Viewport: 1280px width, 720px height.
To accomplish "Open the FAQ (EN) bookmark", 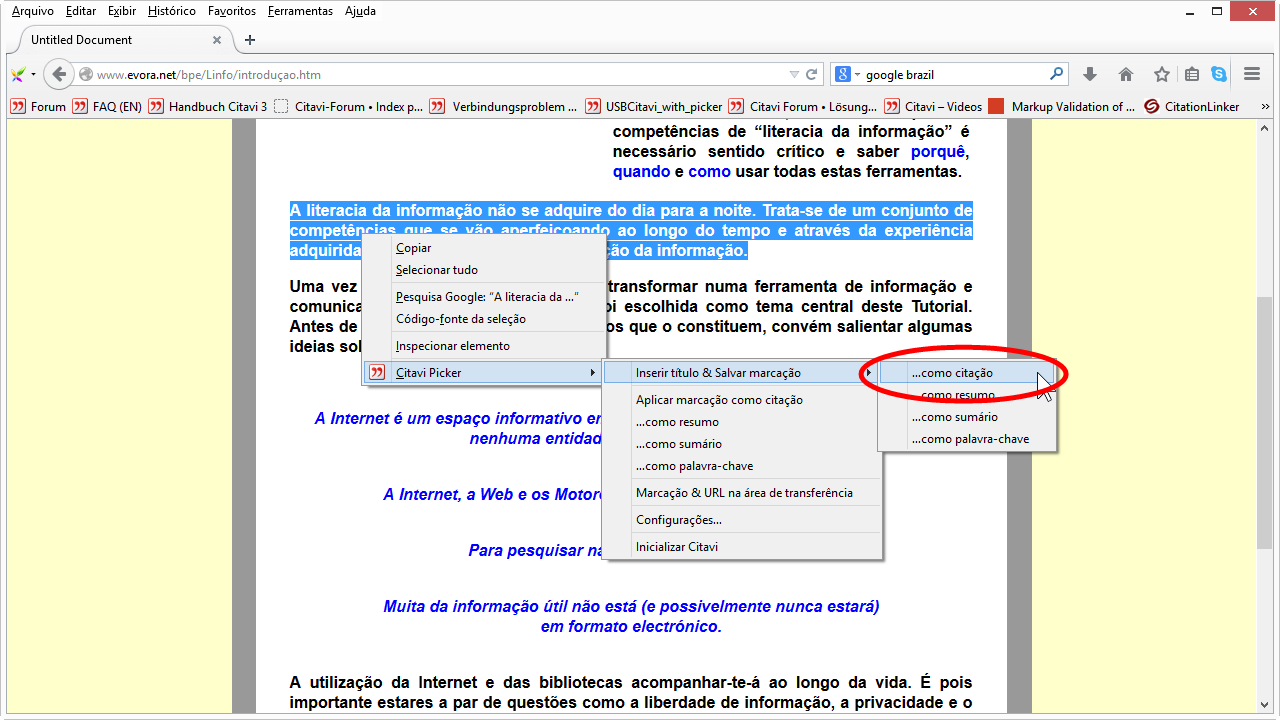I will click(x=107, y=106).
